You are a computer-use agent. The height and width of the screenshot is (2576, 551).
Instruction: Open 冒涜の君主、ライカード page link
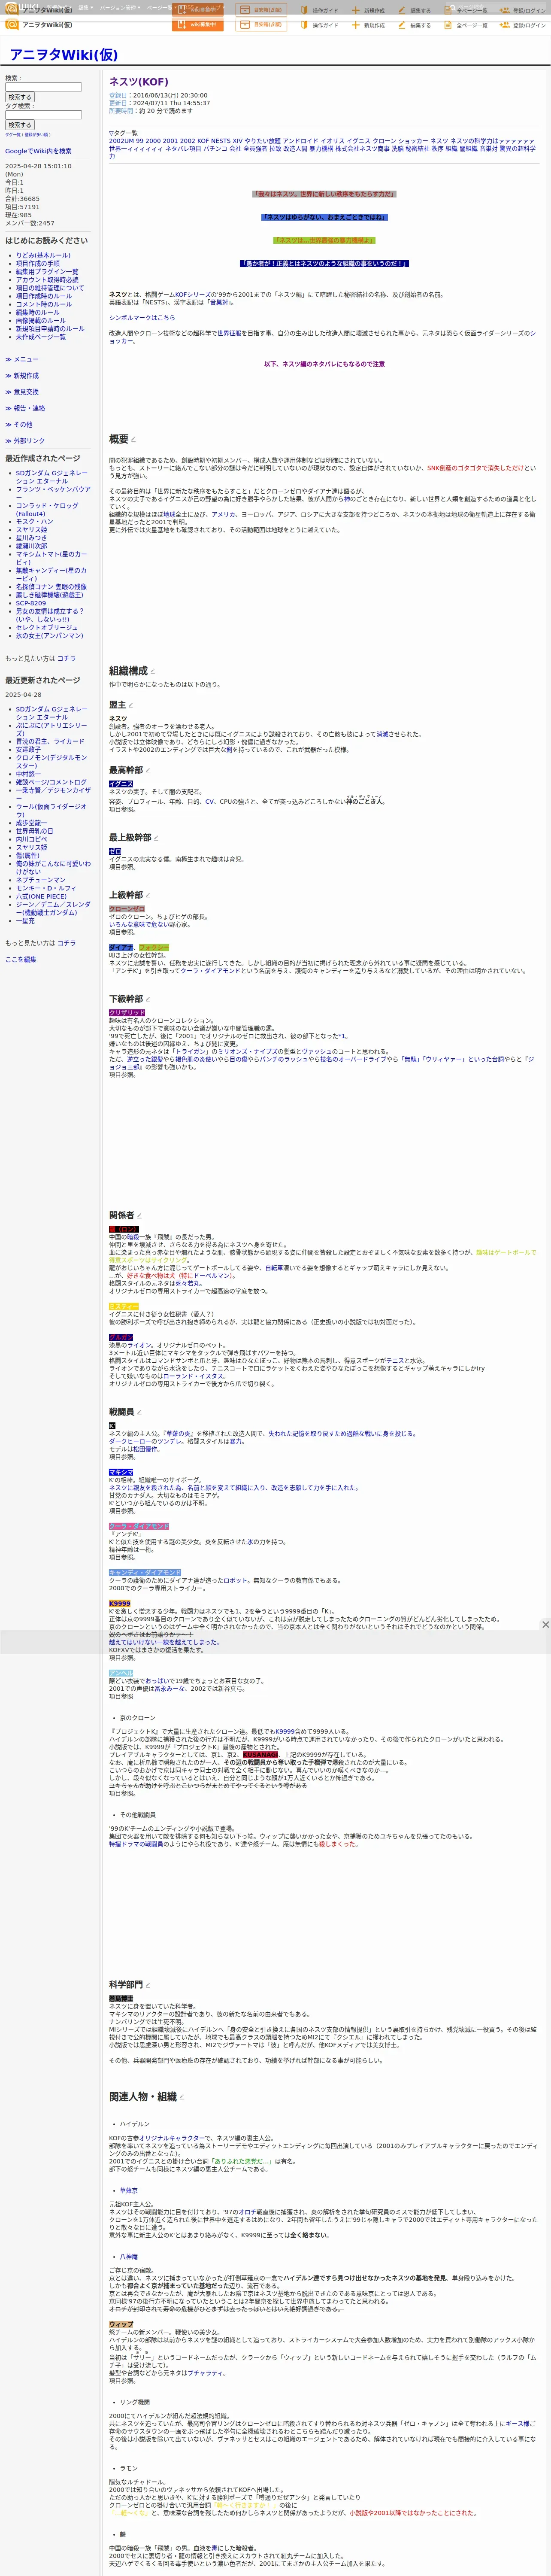click(50, 742)
